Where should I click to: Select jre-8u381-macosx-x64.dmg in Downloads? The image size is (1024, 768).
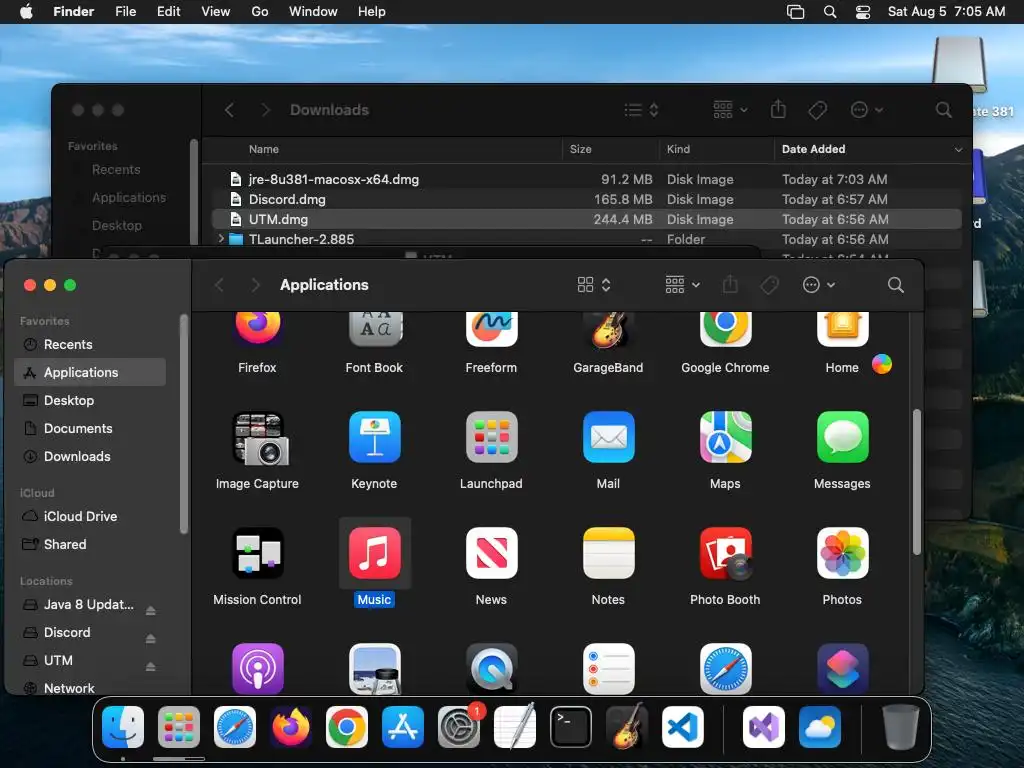click(x=587, y=179)
